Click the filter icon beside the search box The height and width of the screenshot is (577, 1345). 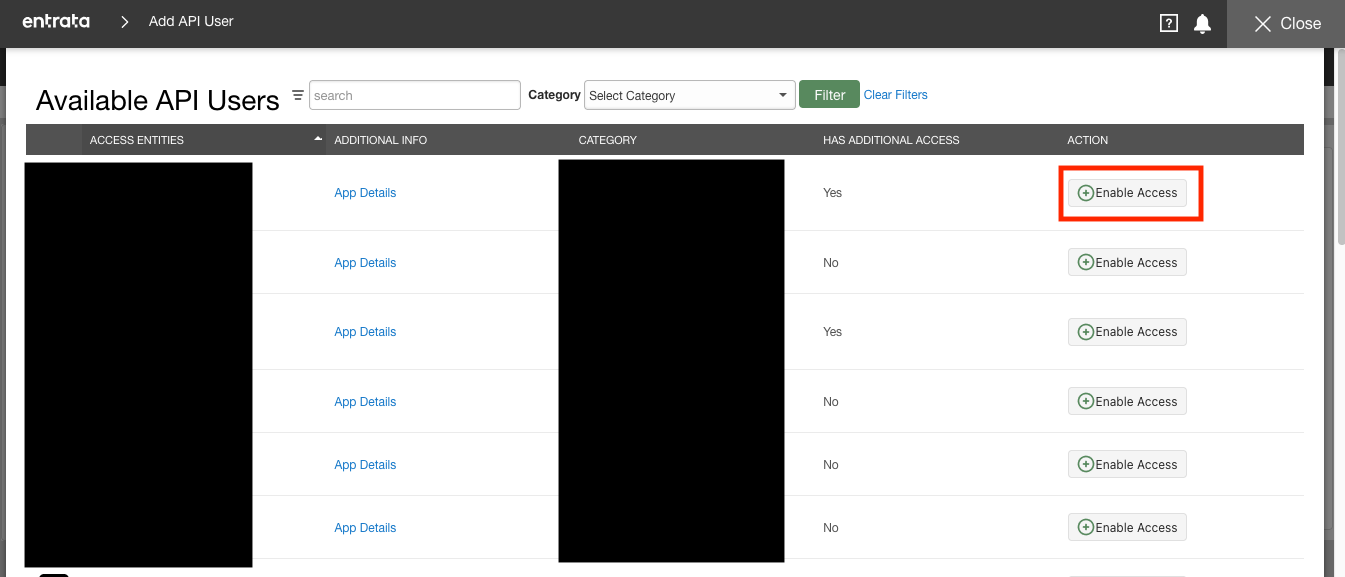click(x=296, y=93)
